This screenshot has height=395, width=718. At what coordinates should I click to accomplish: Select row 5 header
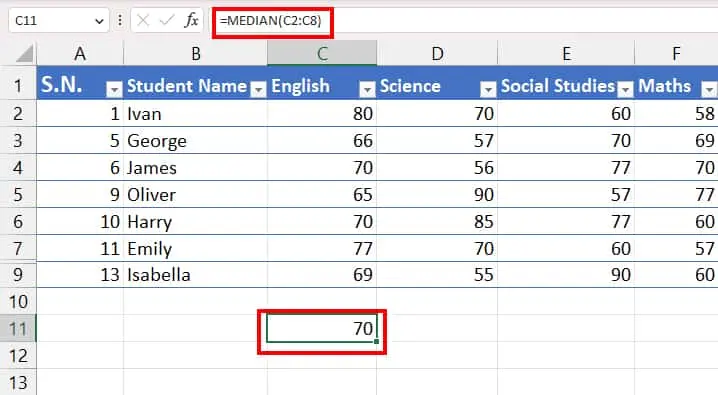coord(18,195)
